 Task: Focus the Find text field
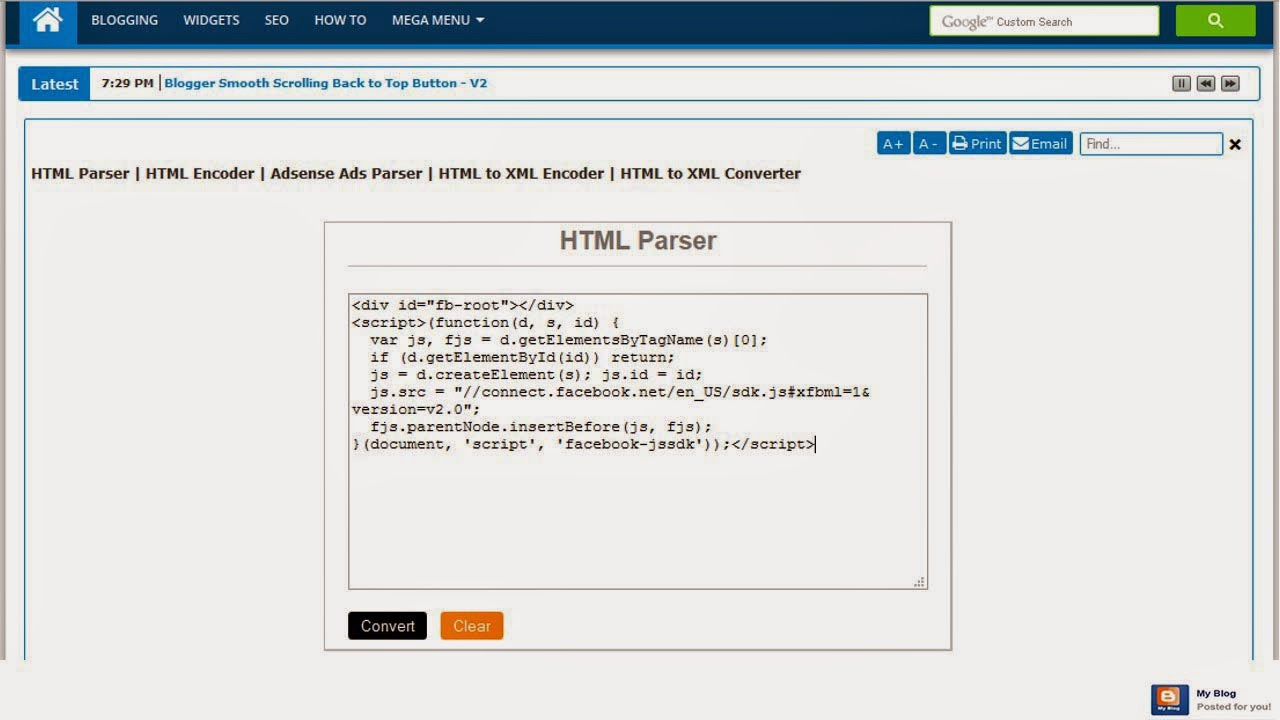coord(1151,144)
